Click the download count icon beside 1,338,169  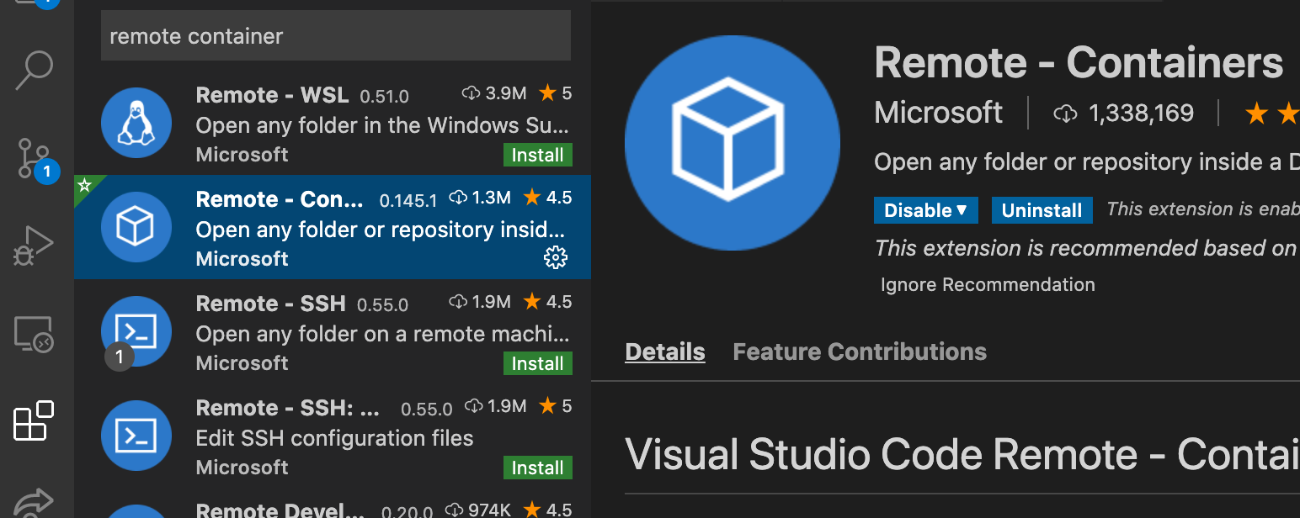click(x=1065, y=114)
